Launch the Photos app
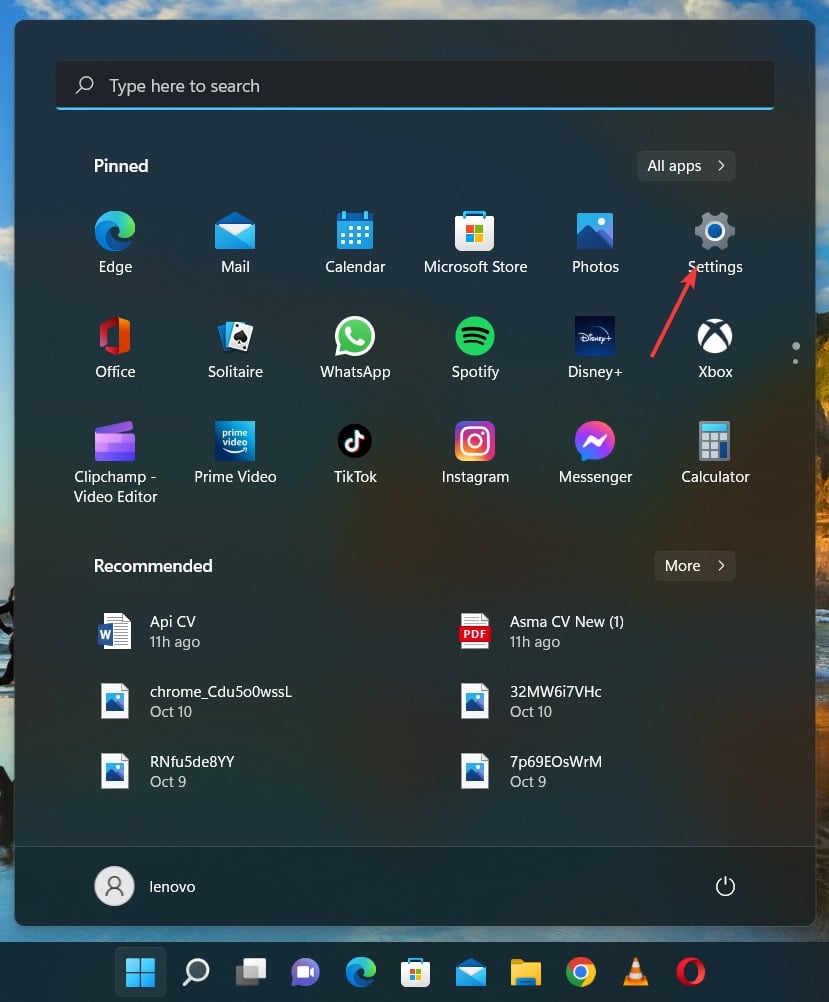This screenshot has width=829, height=1002. pos(595,242)
